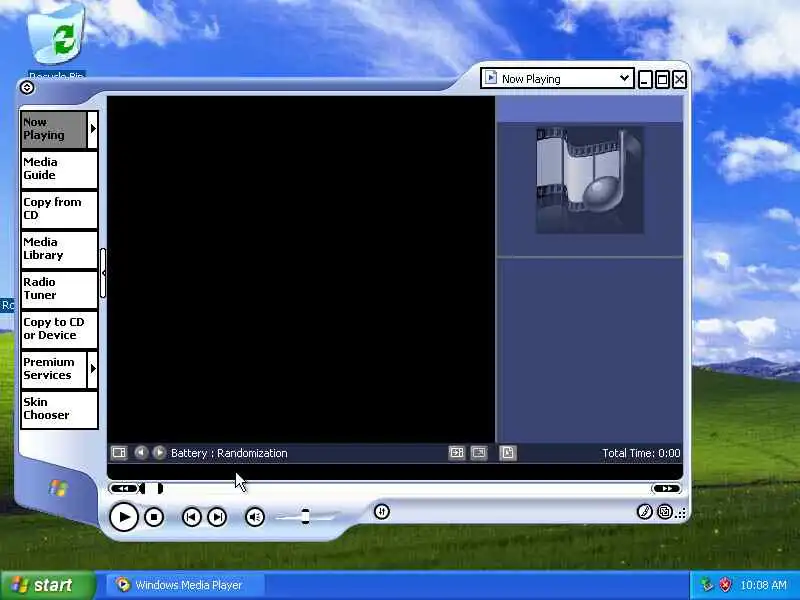Click the green system tray icon
Viewport: 800px width, 600px height.
point(707,585)
